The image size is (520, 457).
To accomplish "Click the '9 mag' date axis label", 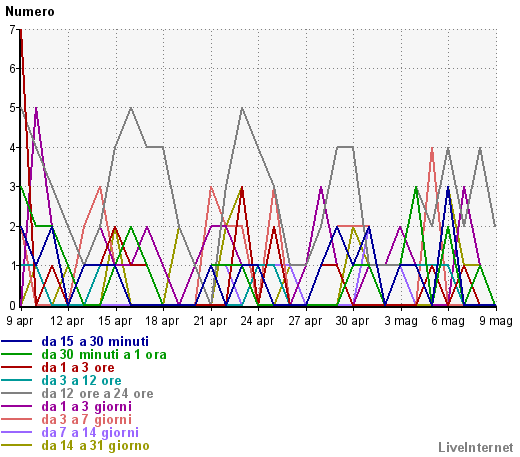I will pyautogui.click(x=496, y=321).
